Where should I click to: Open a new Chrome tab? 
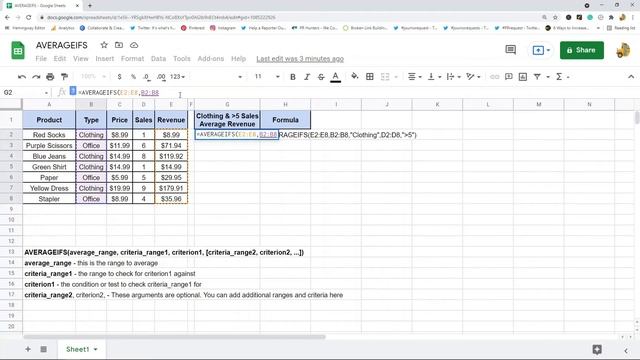pyautogui.click(x=90, y=5)
